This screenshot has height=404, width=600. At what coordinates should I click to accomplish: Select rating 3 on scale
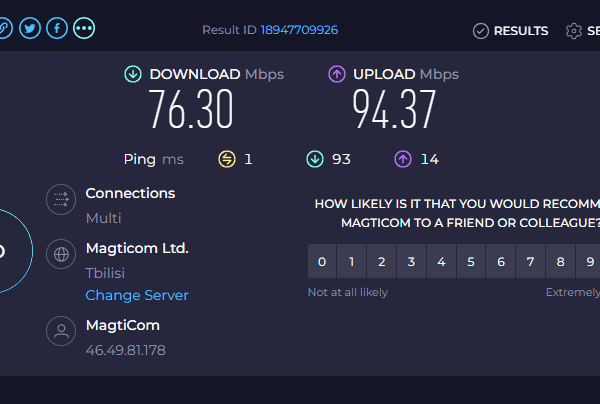tap(411, 261)
